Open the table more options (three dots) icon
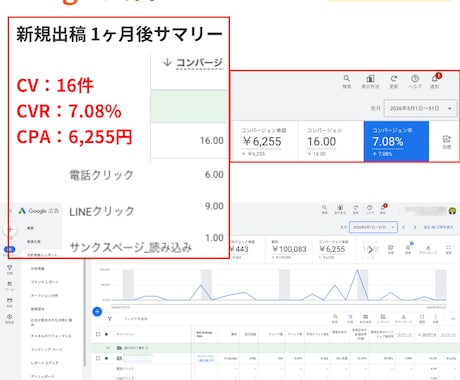The width and height of the screenshot is (460, 380). tap(435, 317)
